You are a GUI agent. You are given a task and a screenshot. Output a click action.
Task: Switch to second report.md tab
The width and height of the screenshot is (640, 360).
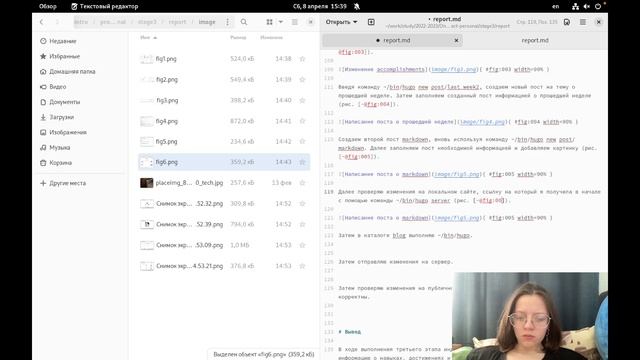click(535, 40)
